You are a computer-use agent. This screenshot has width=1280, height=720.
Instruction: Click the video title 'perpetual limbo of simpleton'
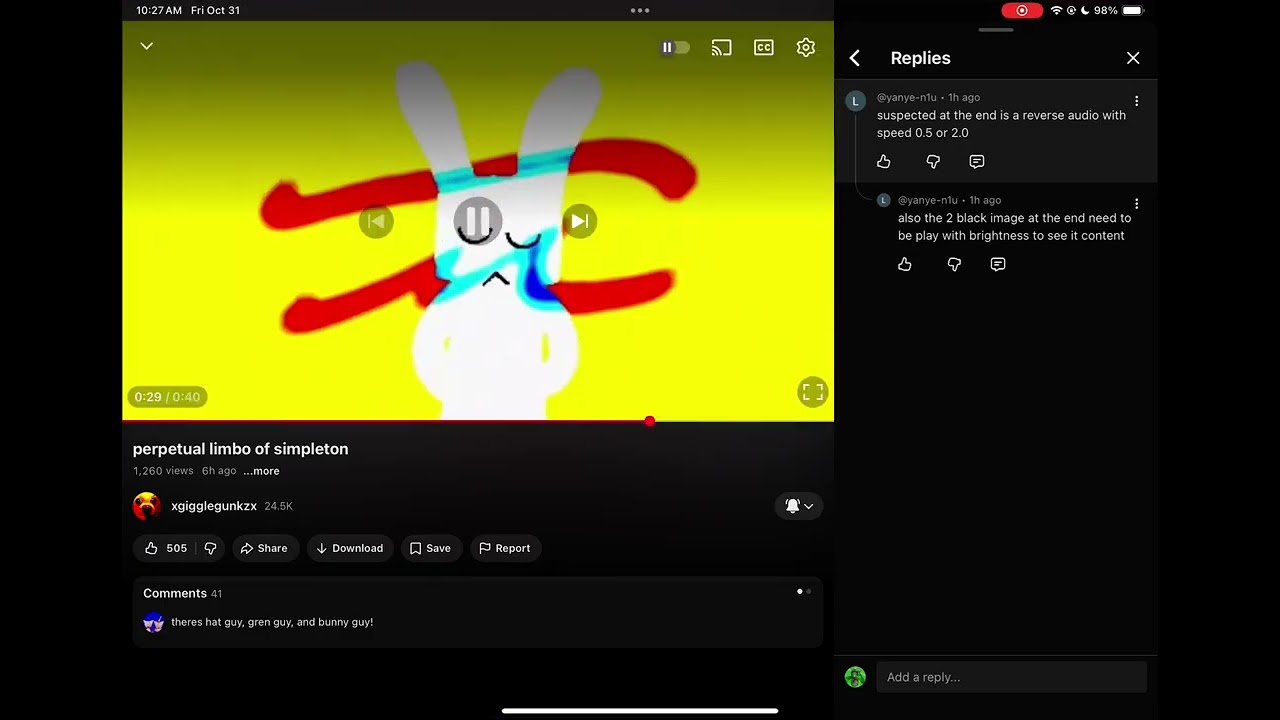[x=240, y=449]
